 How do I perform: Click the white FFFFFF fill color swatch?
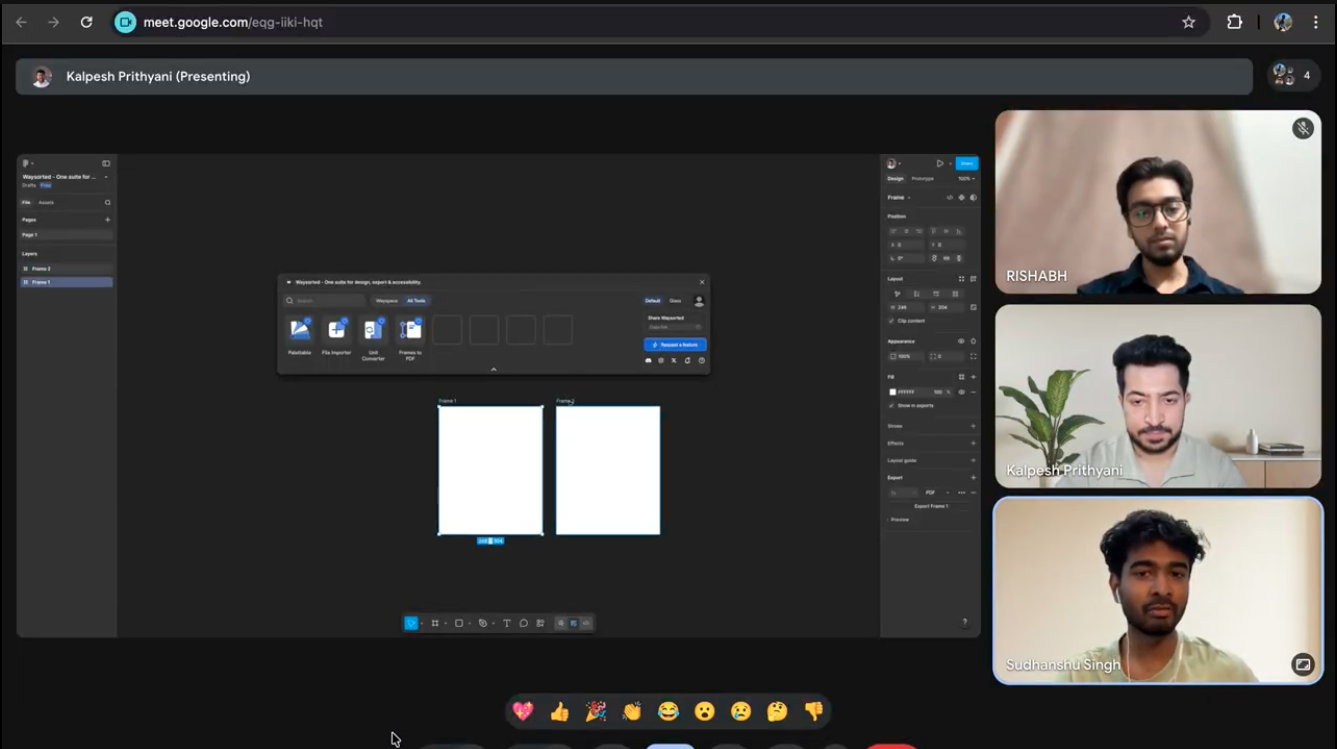coord(893,392)
